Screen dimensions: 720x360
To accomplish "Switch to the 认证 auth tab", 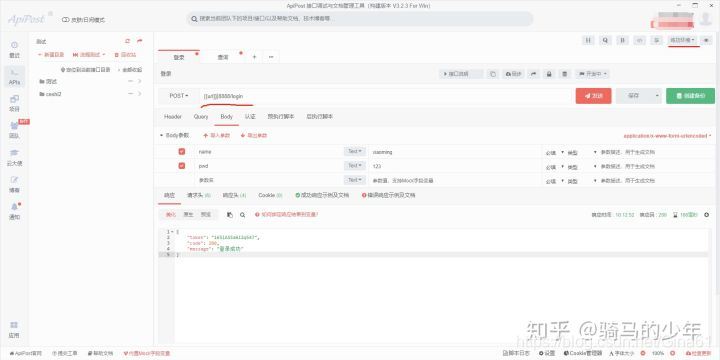I will coord(250,117).
